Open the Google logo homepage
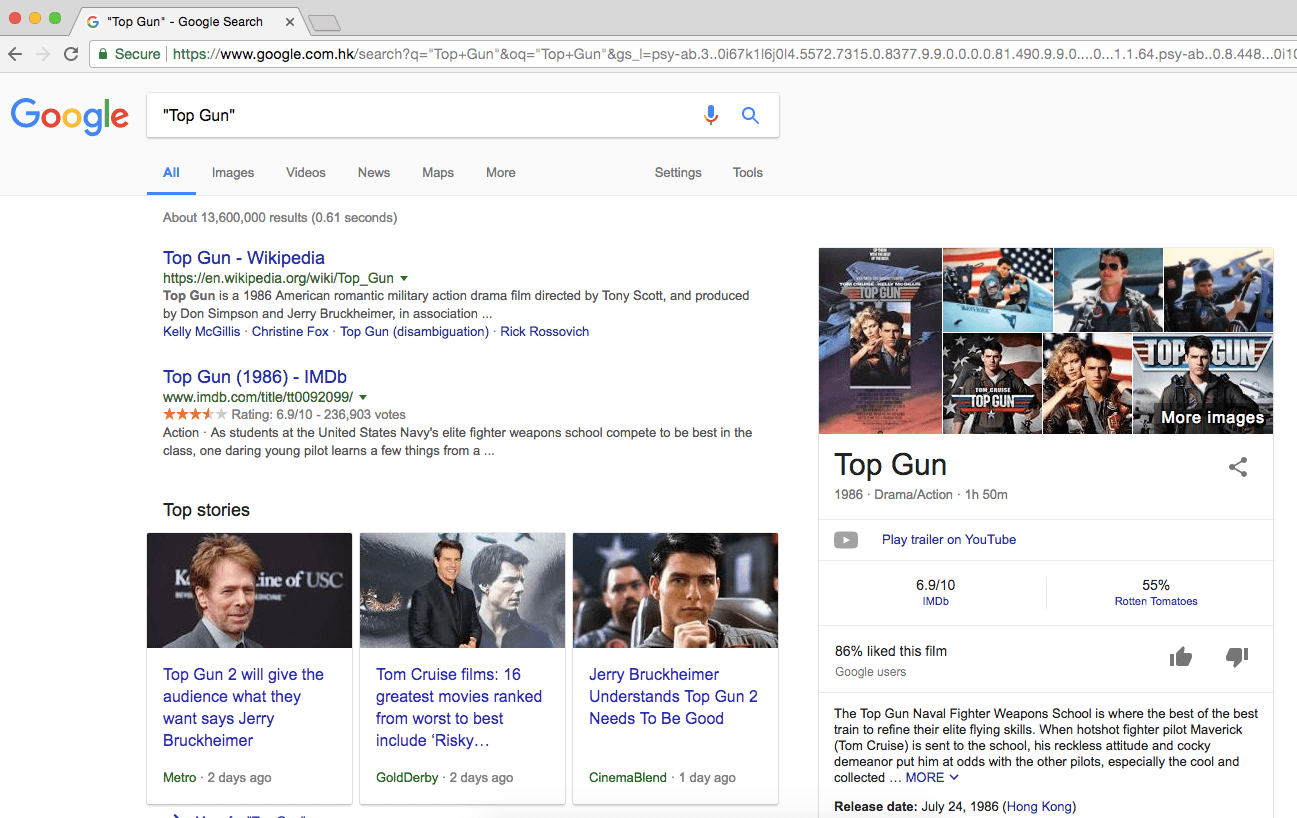Viewport: 1297px width, 818px height. point(70,116)
